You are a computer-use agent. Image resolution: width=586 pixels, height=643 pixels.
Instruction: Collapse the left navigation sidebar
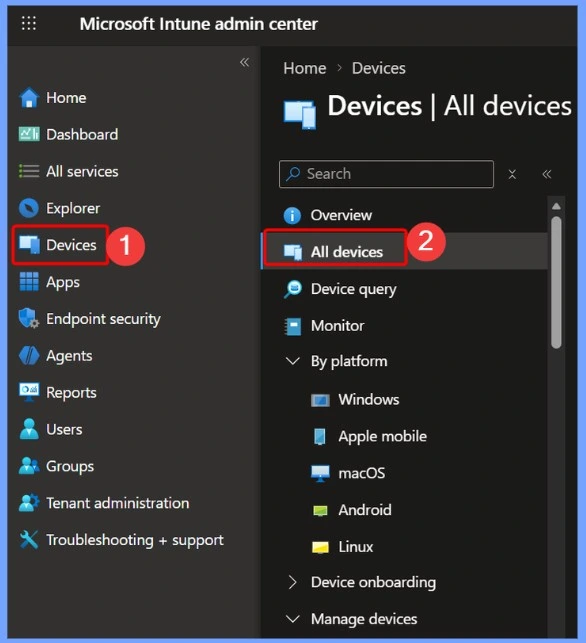[244, 62]
